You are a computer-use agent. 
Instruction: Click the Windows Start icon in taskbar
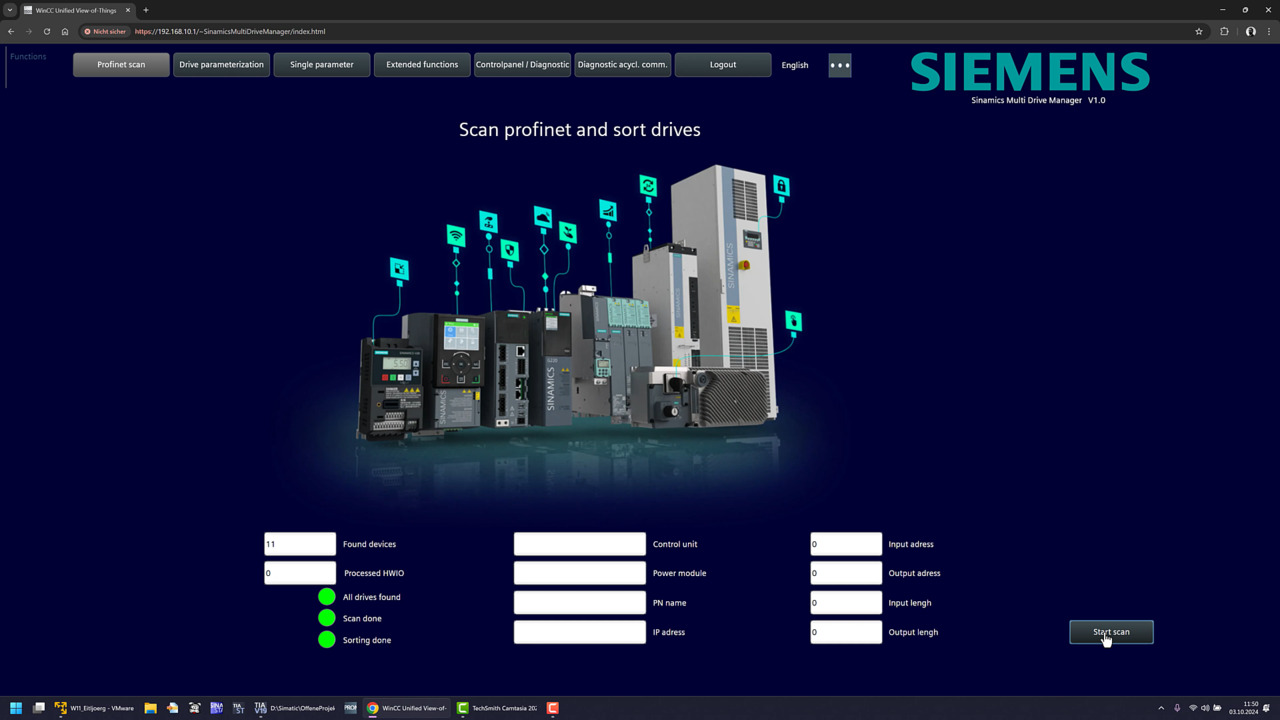click(x=16, y=708)
